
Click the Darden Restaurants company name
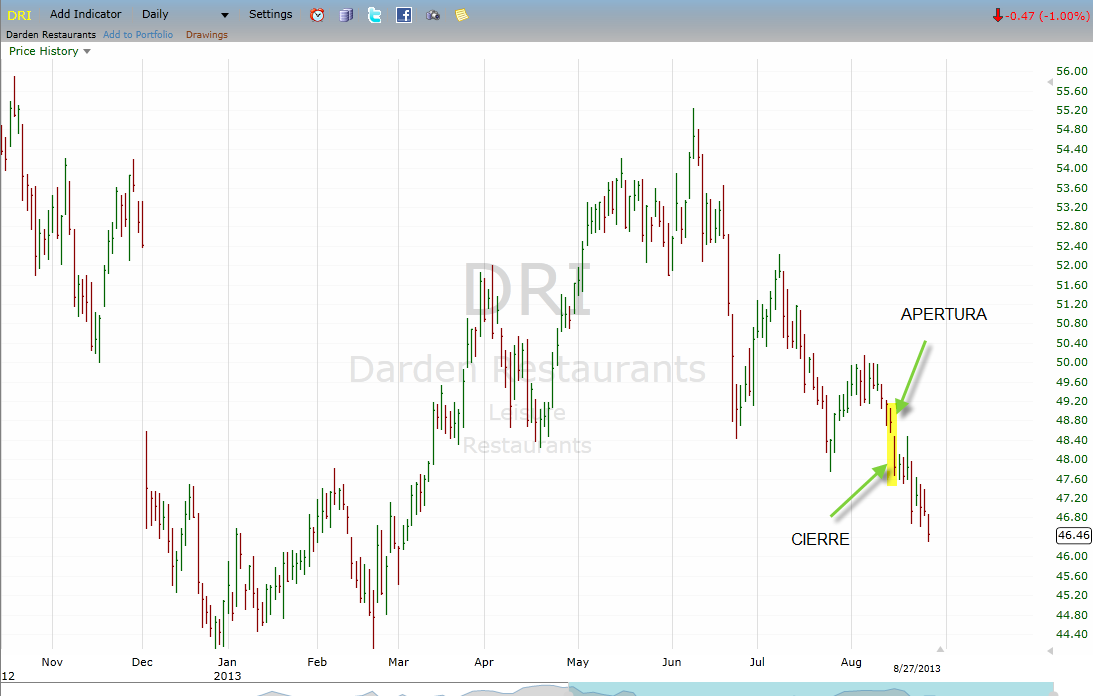[x=48, y=35]
